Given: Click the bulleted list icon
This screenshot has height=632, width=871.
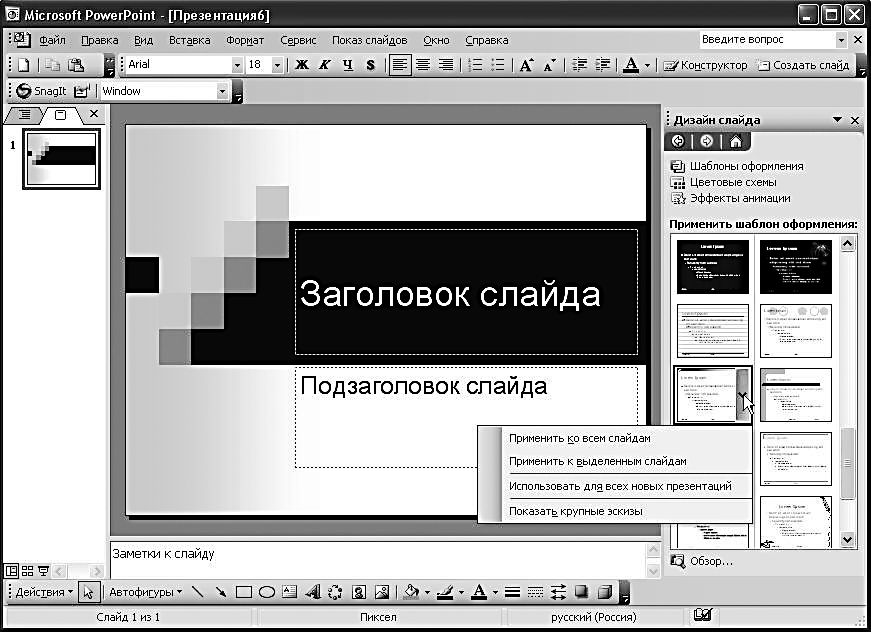Looking at the screenshot, I should [x=498, y=65].
